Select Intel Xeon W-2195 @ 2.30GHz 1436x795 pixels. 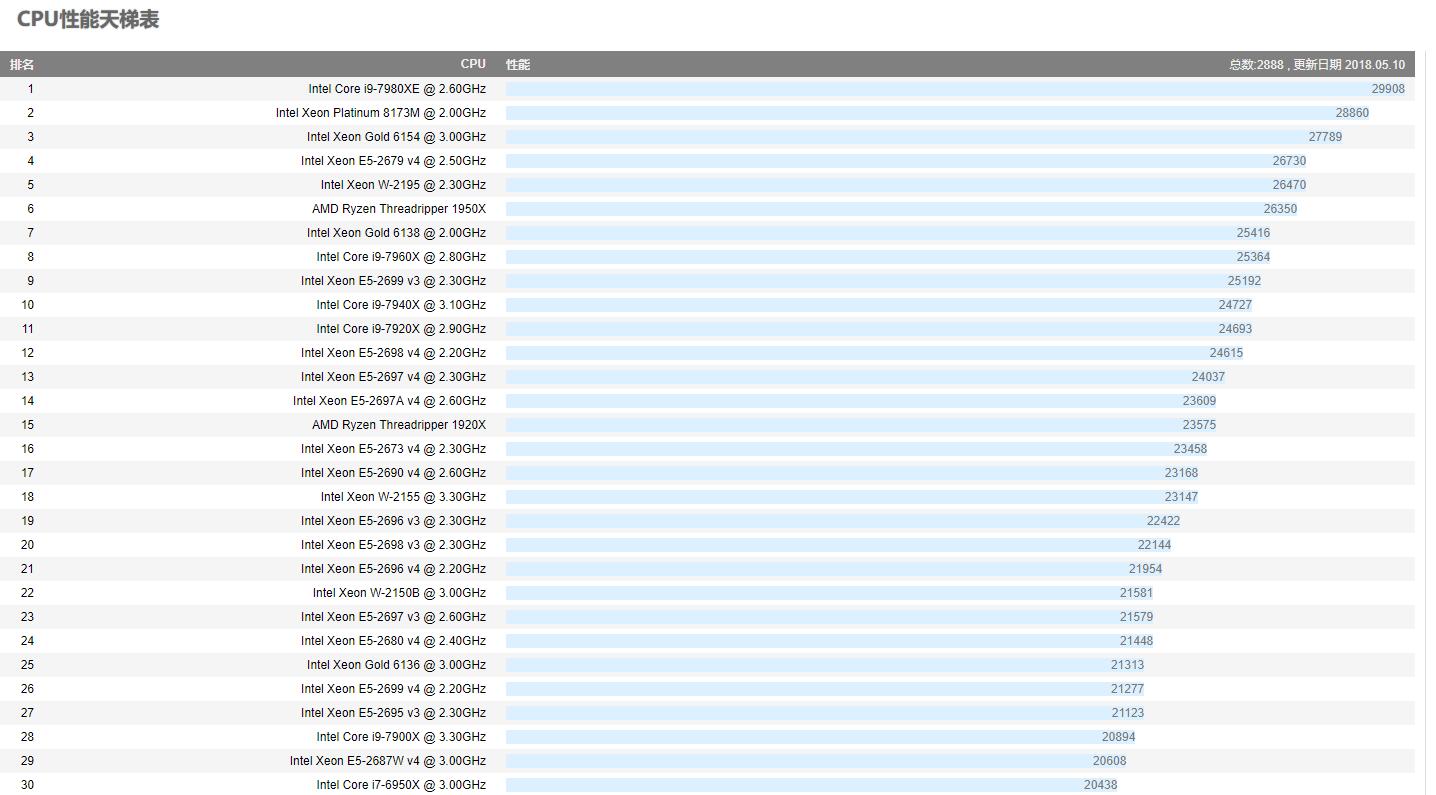(x=403, y=185)
